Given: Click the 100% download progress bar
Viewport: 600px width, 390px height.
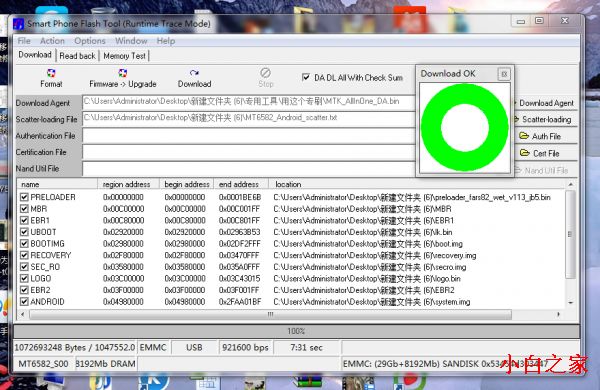Looking at the screenshot, I should (x=297, y=331).
